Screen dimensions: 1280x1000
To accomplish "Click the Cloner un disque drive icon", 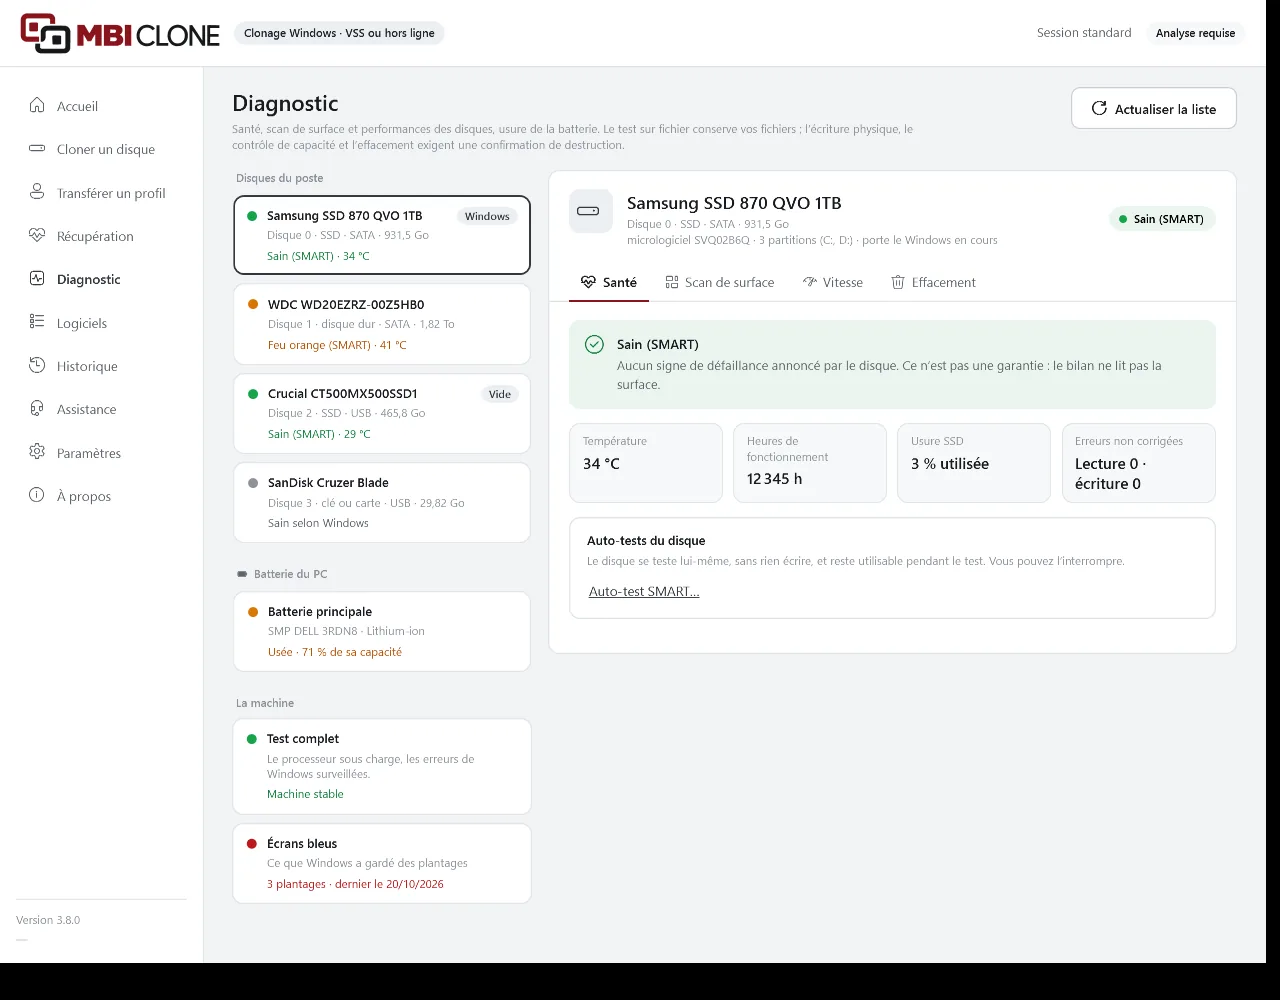I will [x=37, y=148].
